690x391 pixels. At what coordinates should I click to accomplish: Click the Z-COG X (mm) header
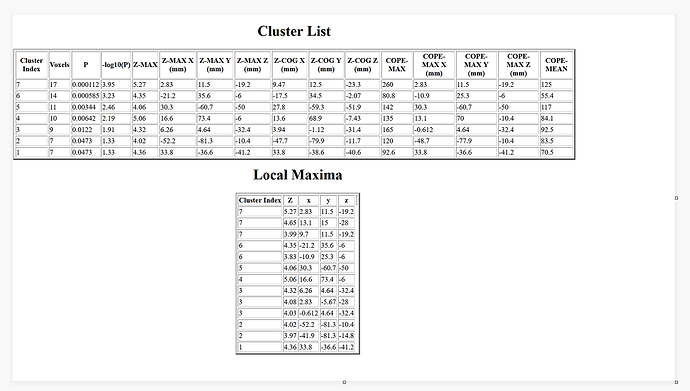tap(289, 65)
